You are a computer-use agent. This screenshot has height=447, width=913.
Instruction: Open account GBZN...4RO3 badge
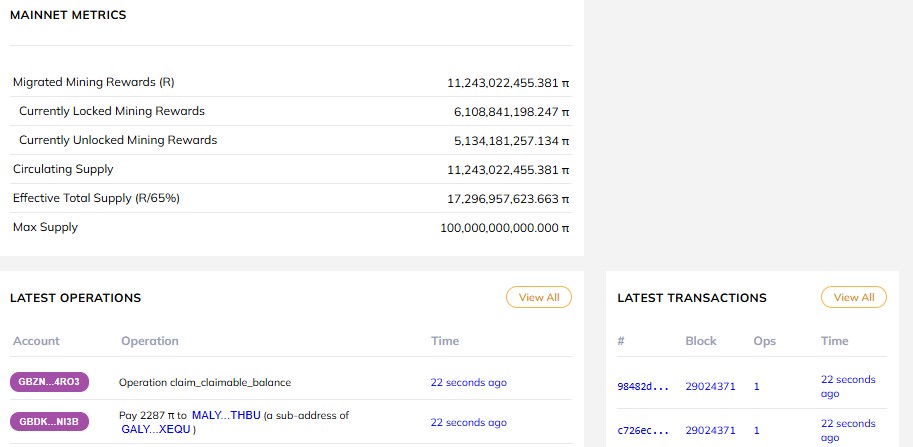click(49, 382)
